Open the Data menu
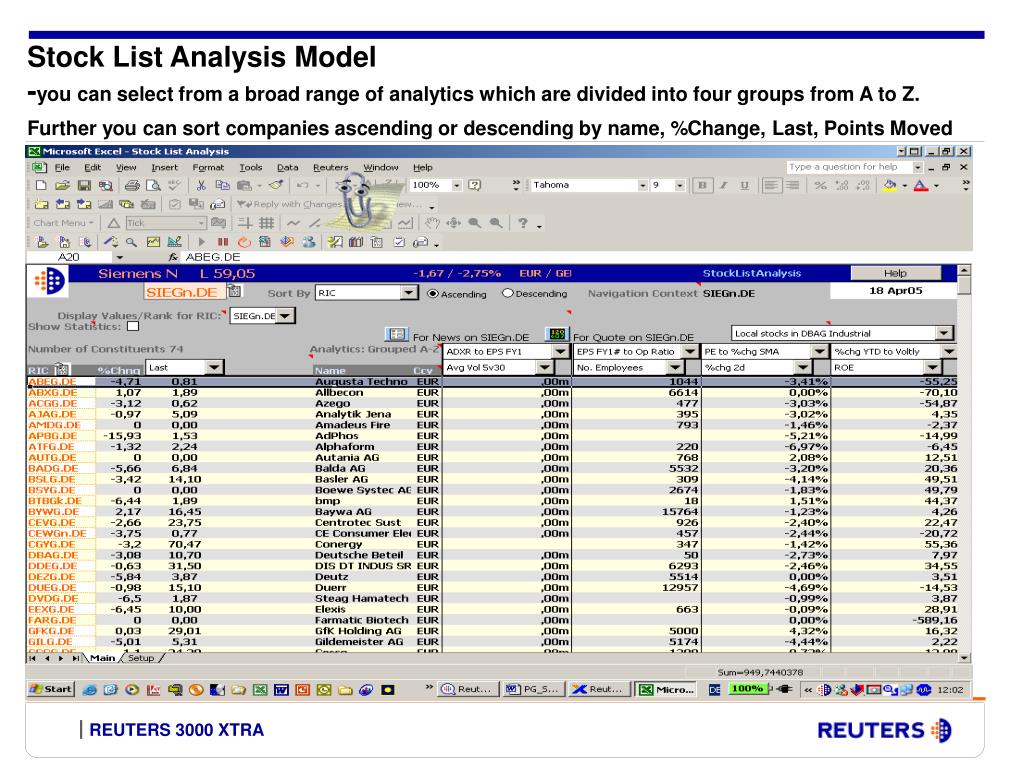The width and height of the screenshot is (1024, 768). [x=287, y=168]
